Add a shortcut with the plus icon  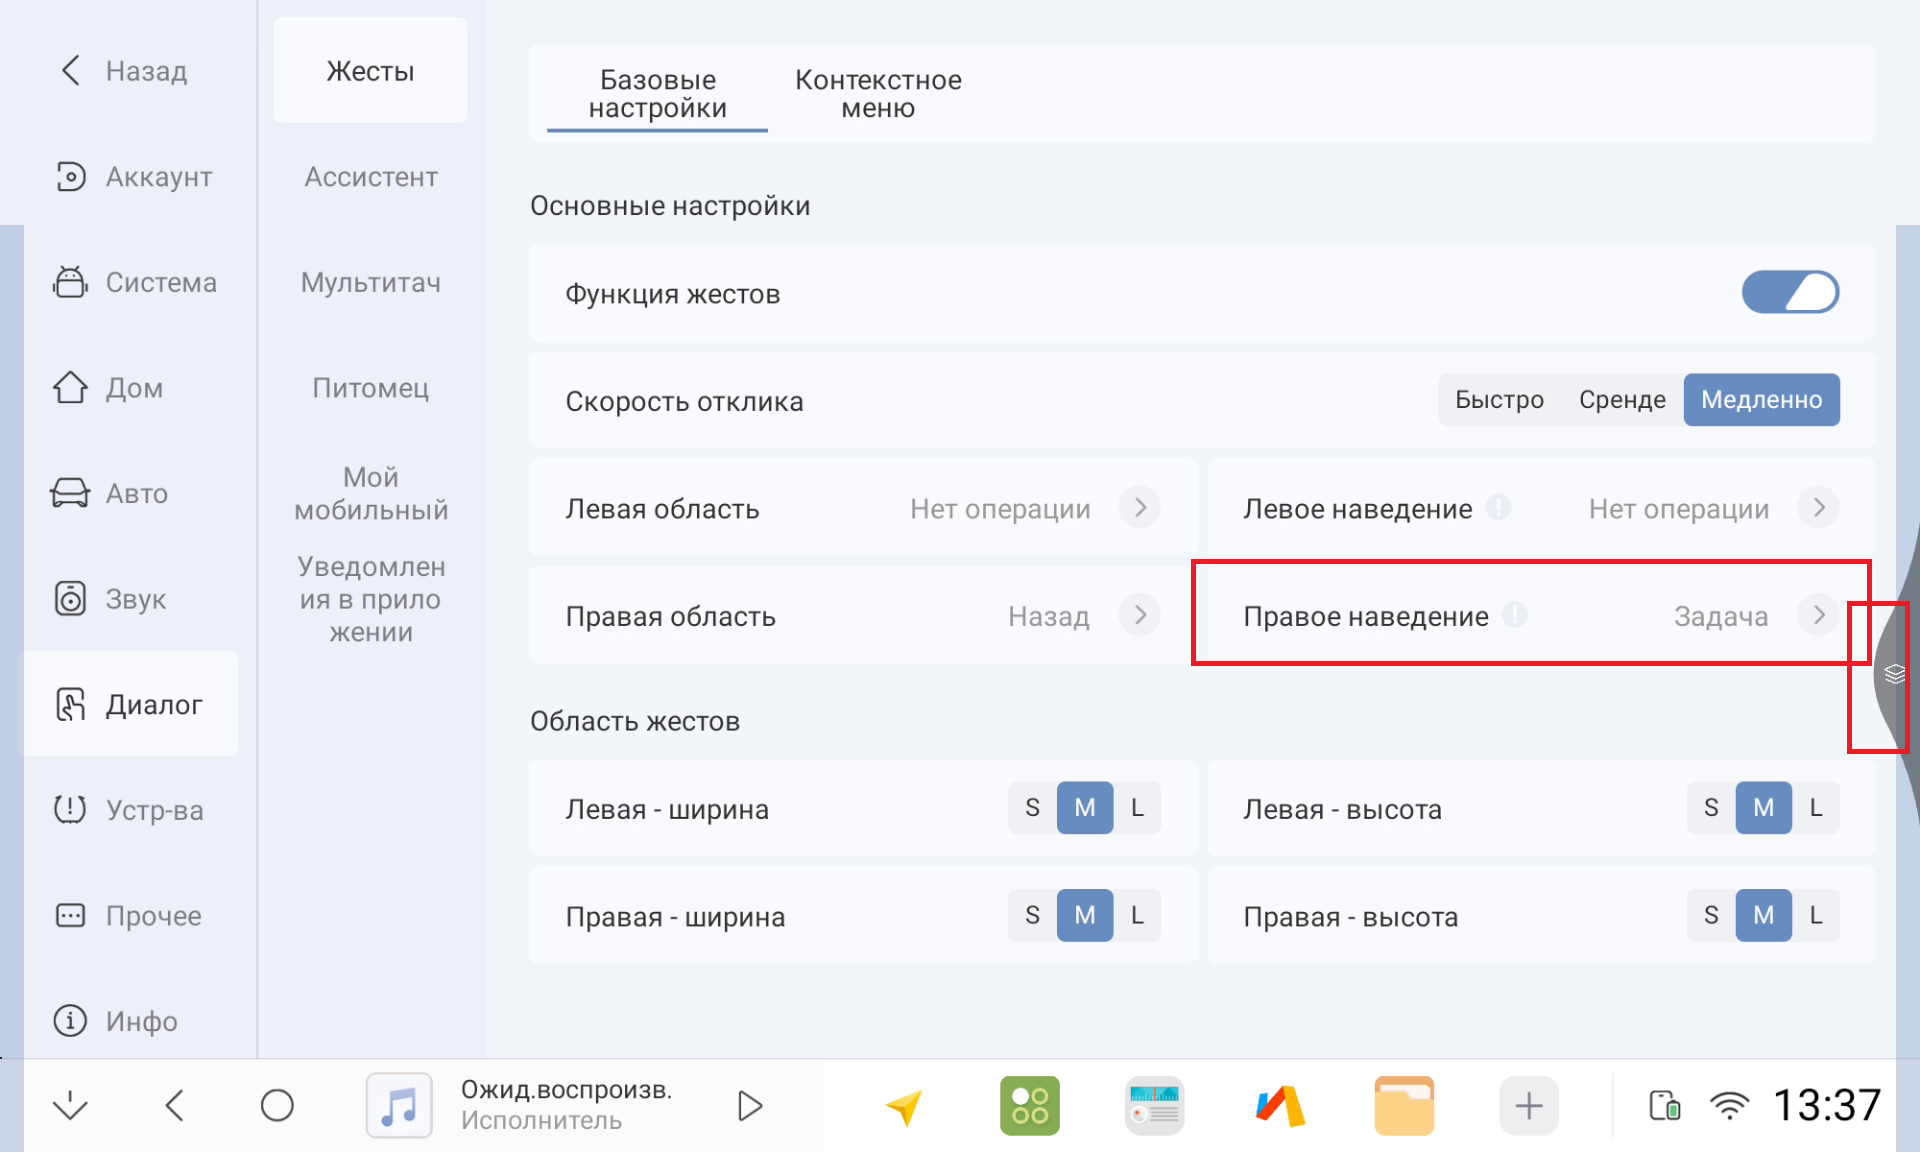tap(1529, 1106)
